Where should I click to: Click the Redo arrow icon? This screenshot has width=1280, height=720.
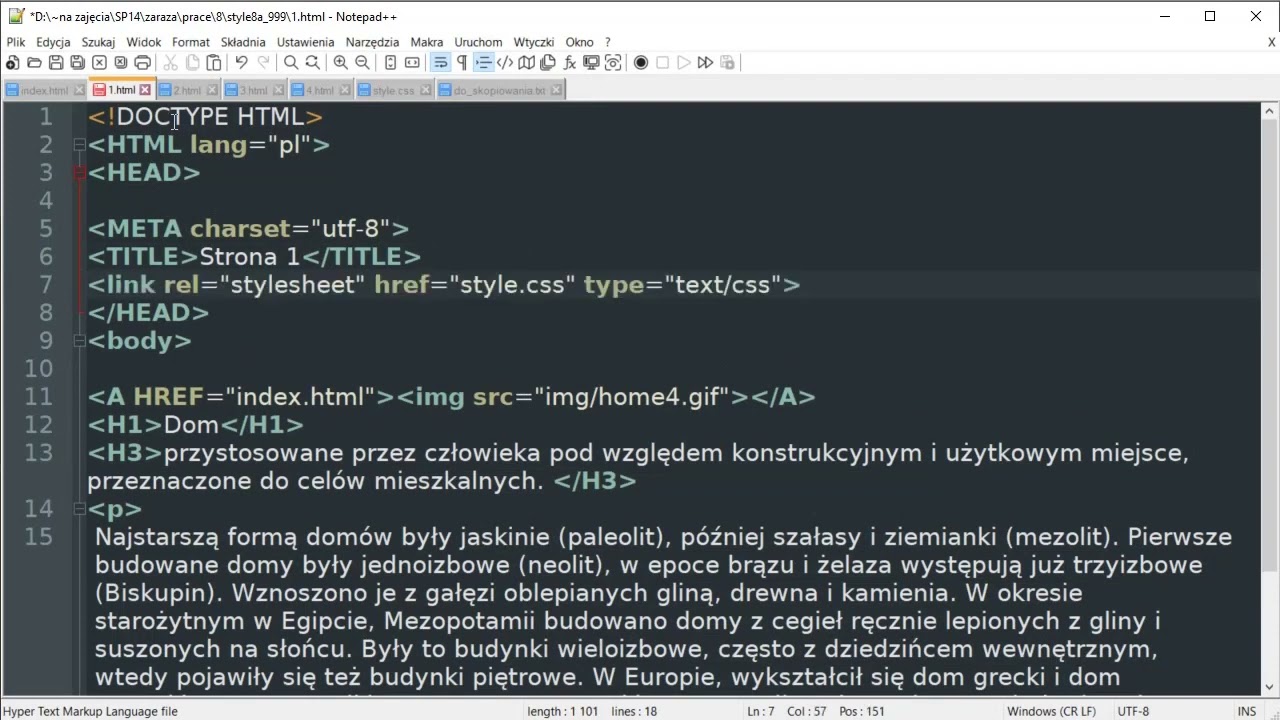pyautogui.click(x=263, y=63)
